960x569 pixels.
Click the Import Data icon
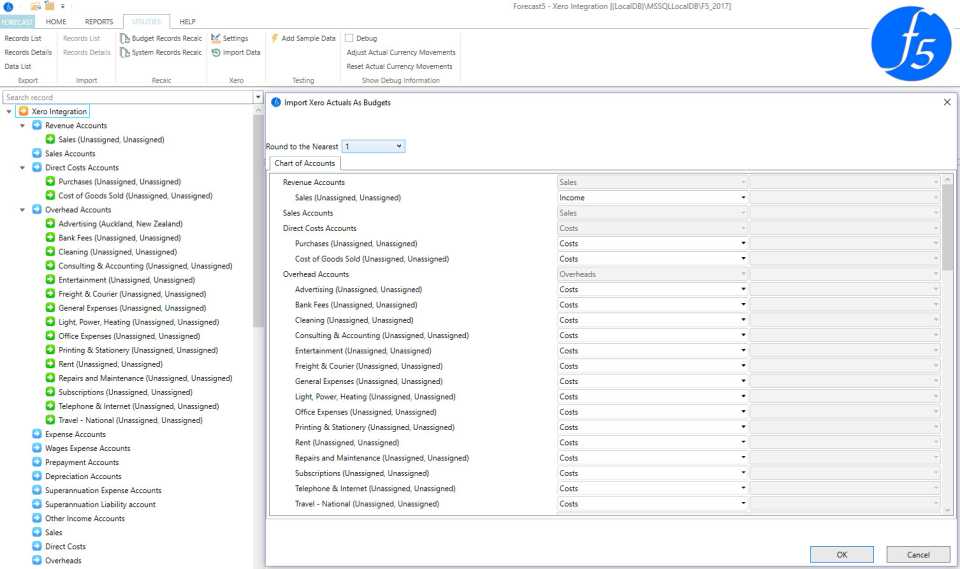coord(216,52)
